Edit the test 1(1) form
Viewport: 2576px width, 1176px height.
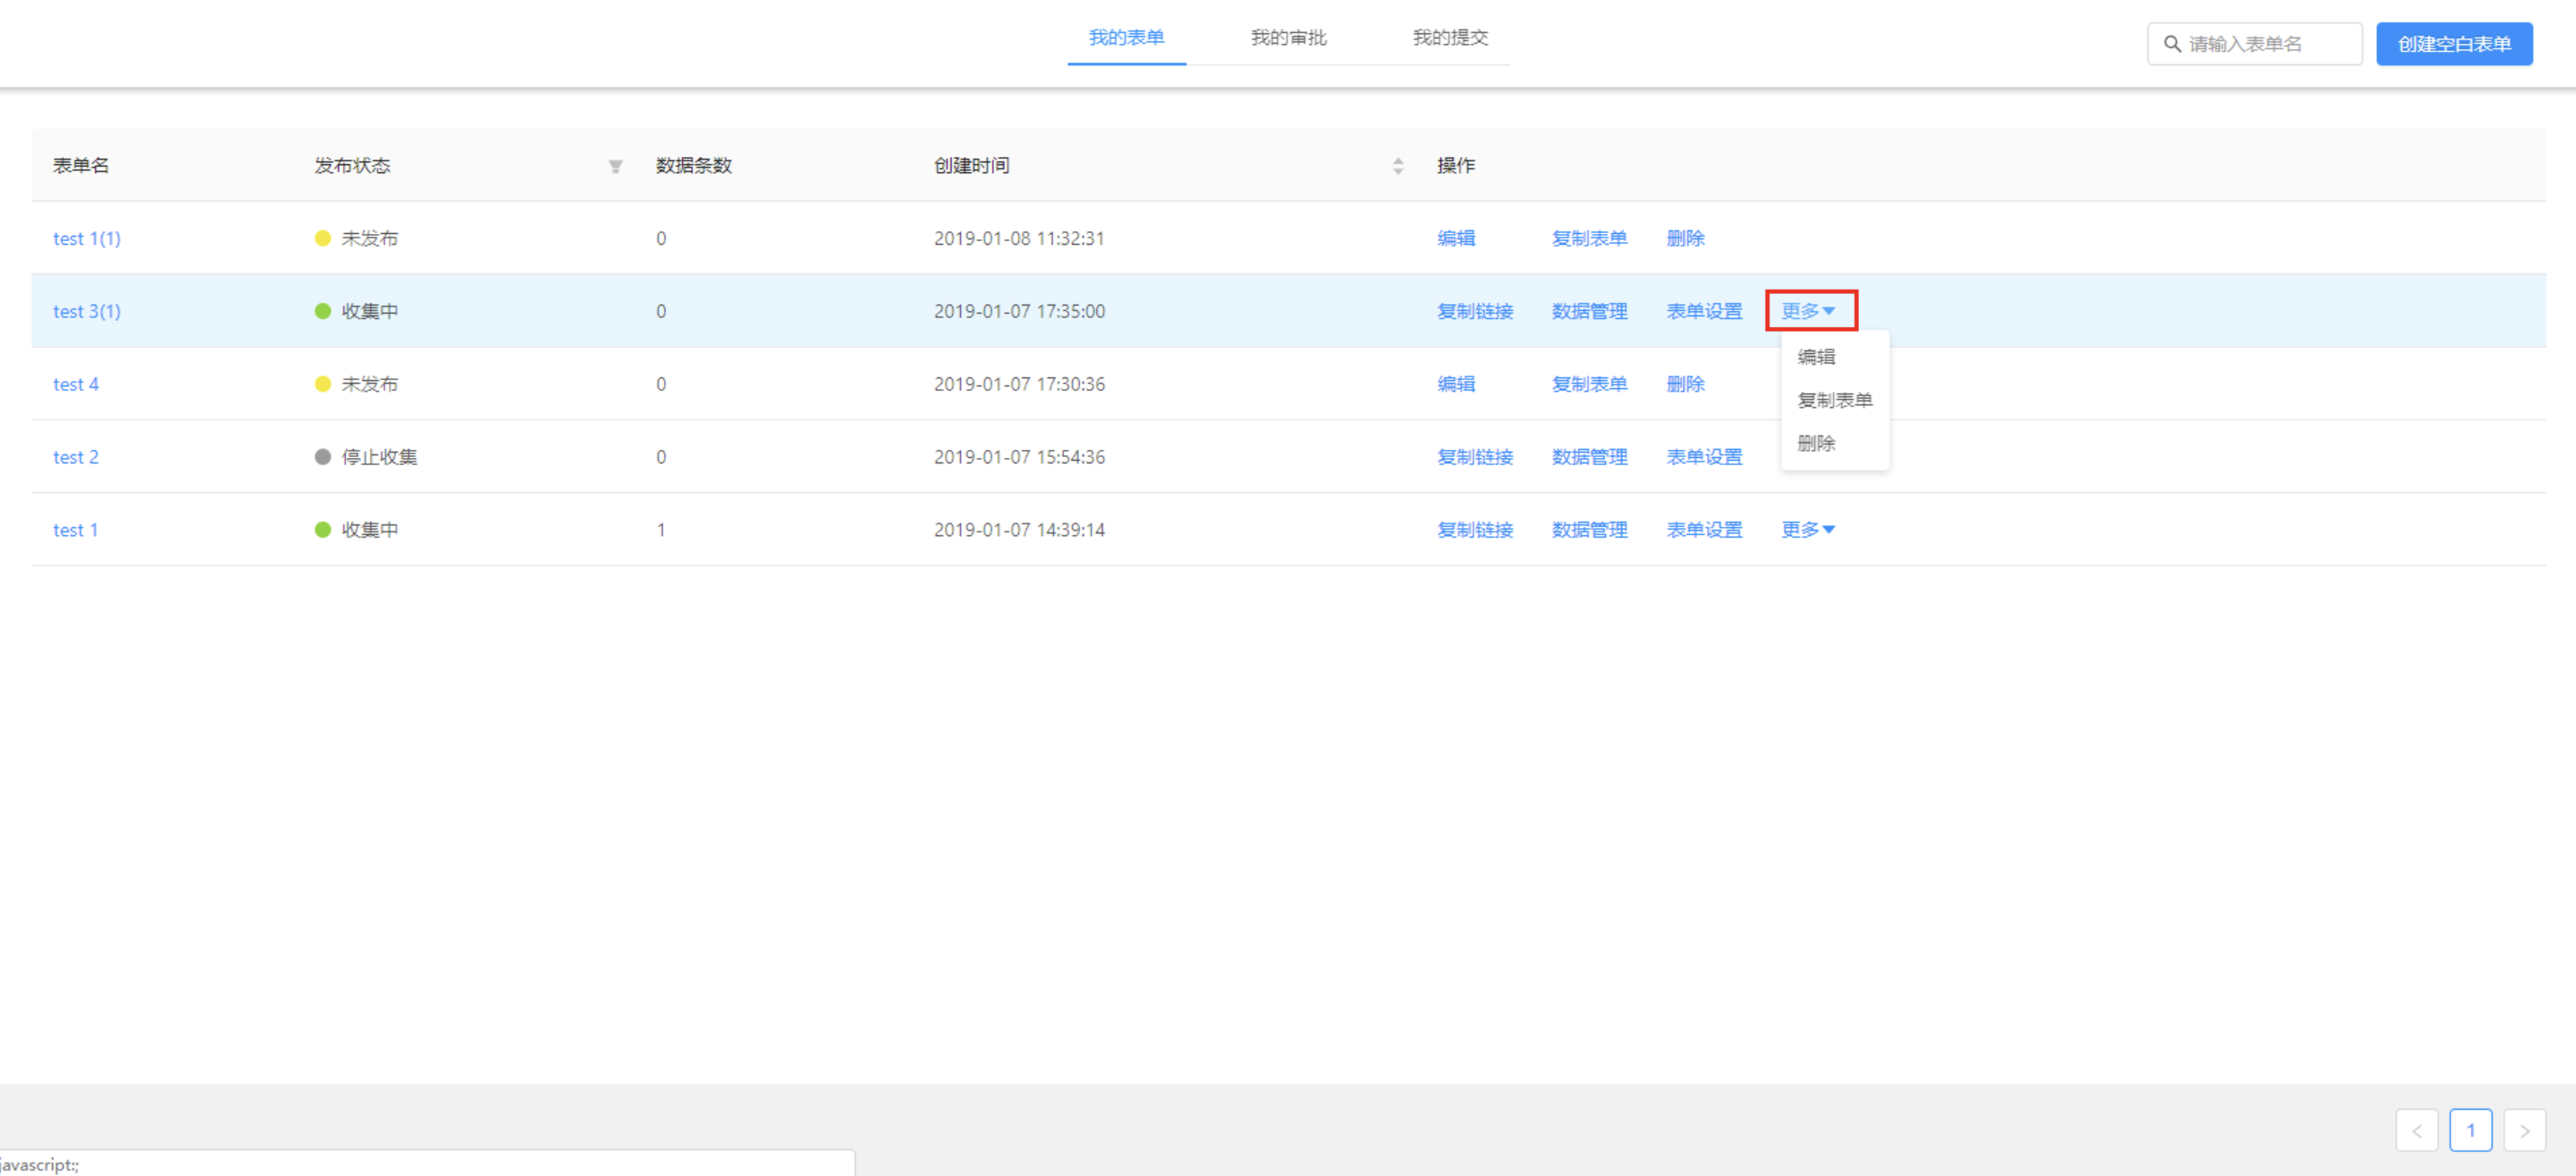(x=1456, y=239)
